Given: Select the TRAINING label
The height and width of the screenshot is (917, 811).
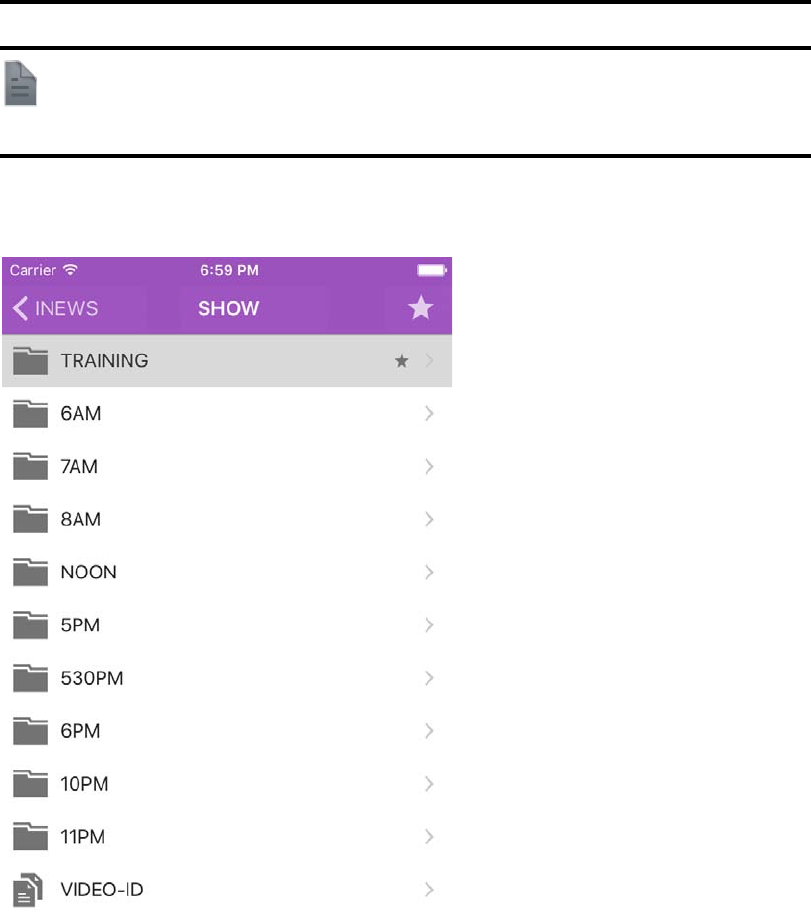Looking at the screenshot, I should [105, 361].
